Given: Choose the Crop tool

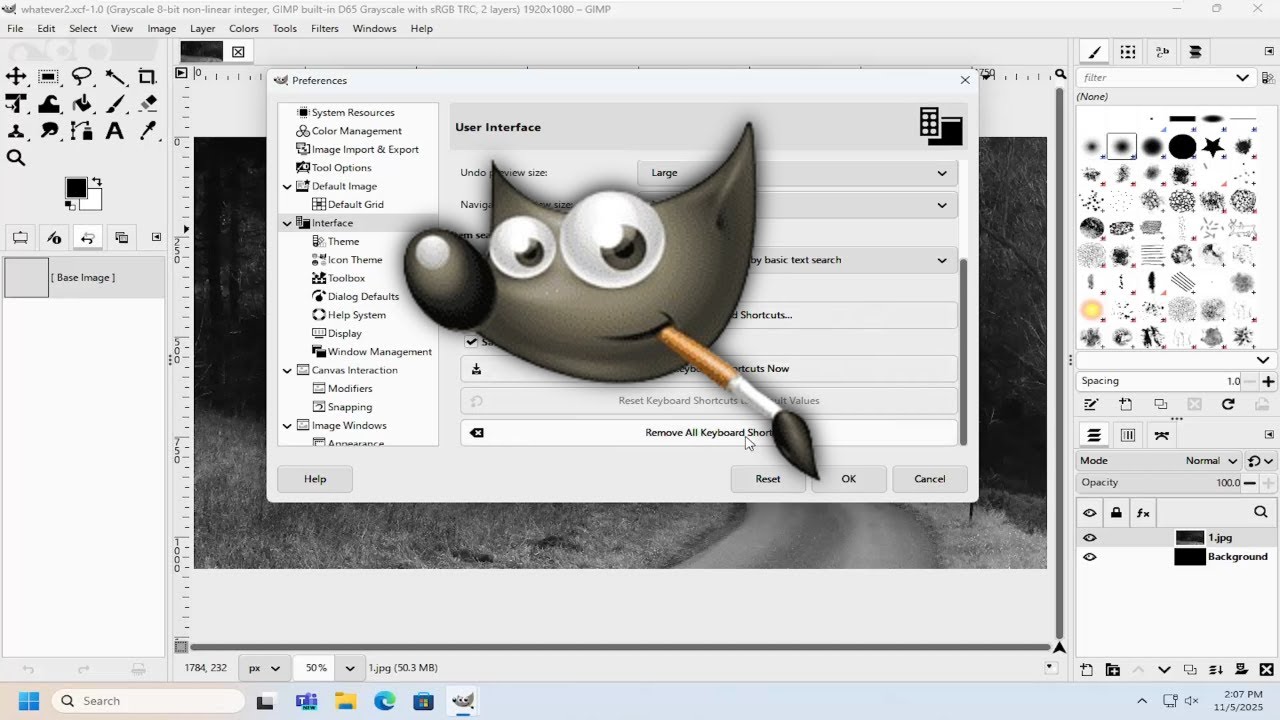Looking at the screenshot, I should coord(148,76).
